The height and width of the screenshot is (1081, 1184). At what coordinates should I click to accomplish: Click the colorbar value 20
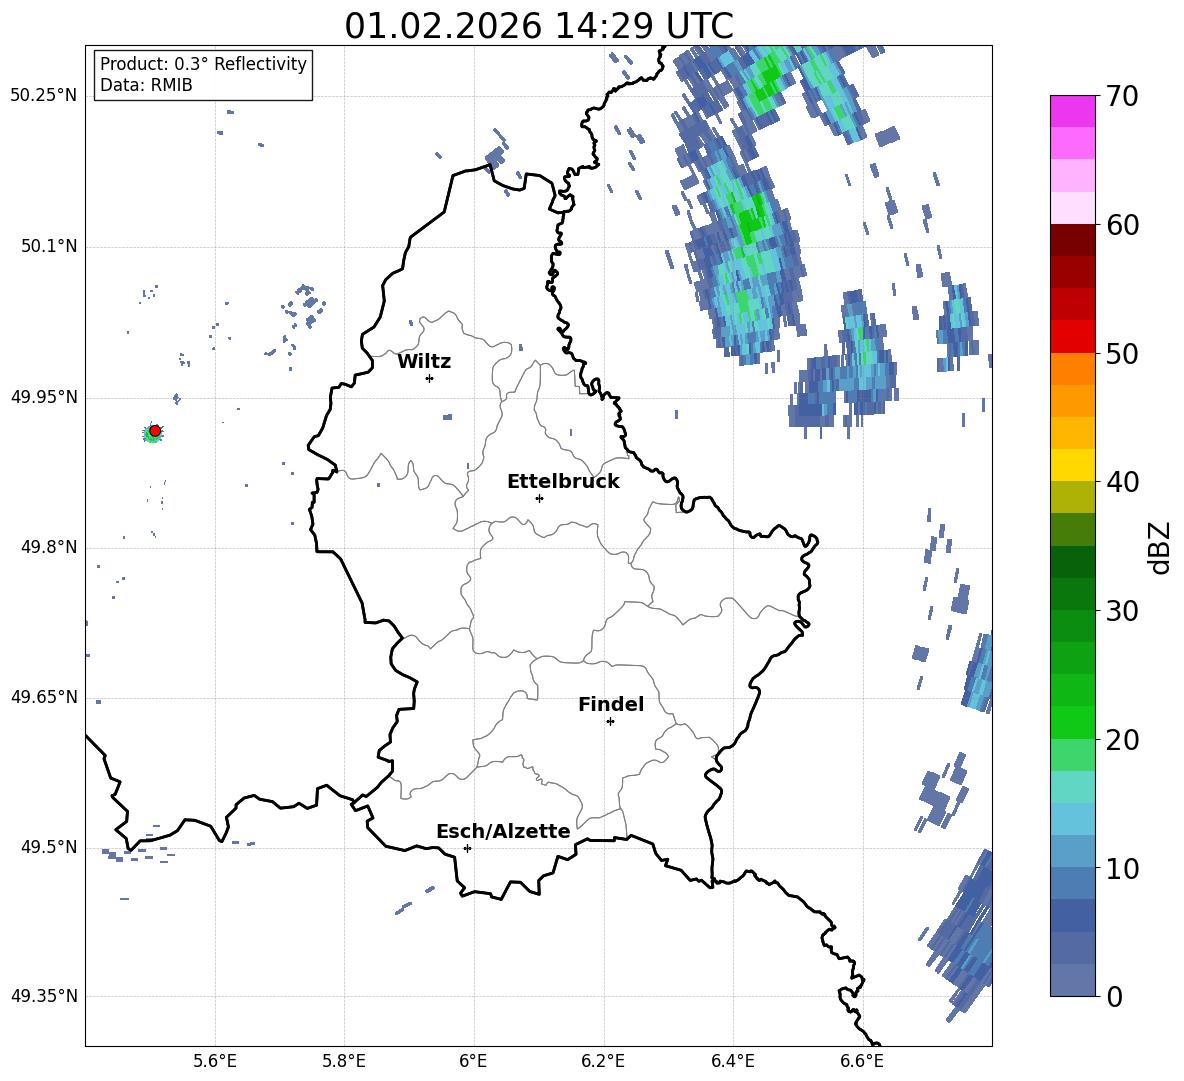(x=1122, y=740)
